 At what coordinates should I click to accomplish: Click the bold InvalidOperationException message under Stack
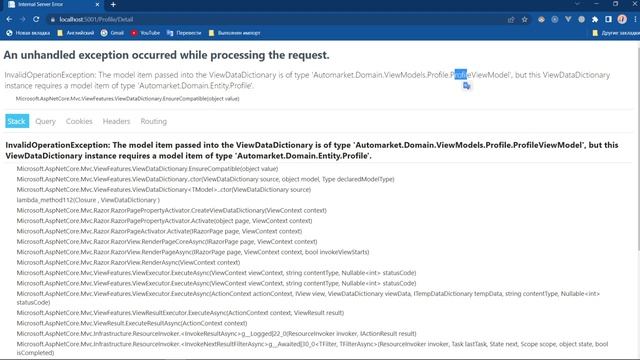(x=312, y=150)
